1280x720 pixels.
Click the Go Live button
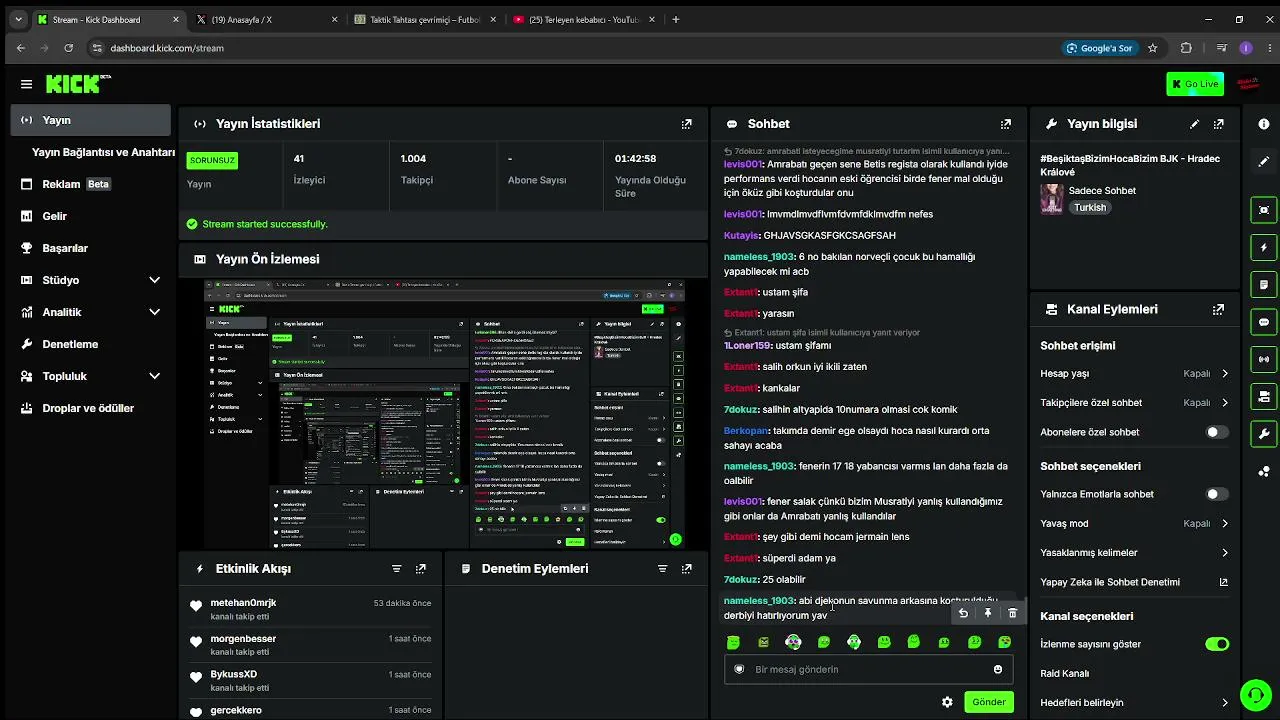point(1194,84)
